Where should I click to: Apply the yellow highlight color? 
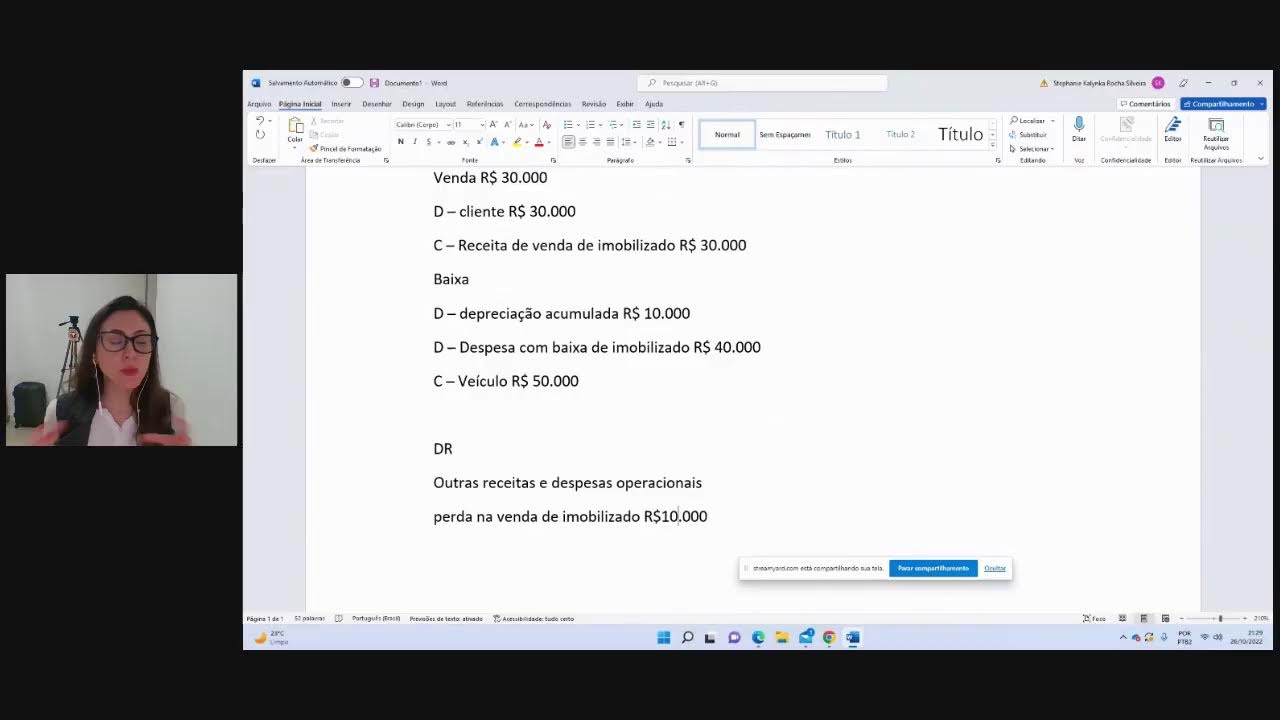pos(517,142)
